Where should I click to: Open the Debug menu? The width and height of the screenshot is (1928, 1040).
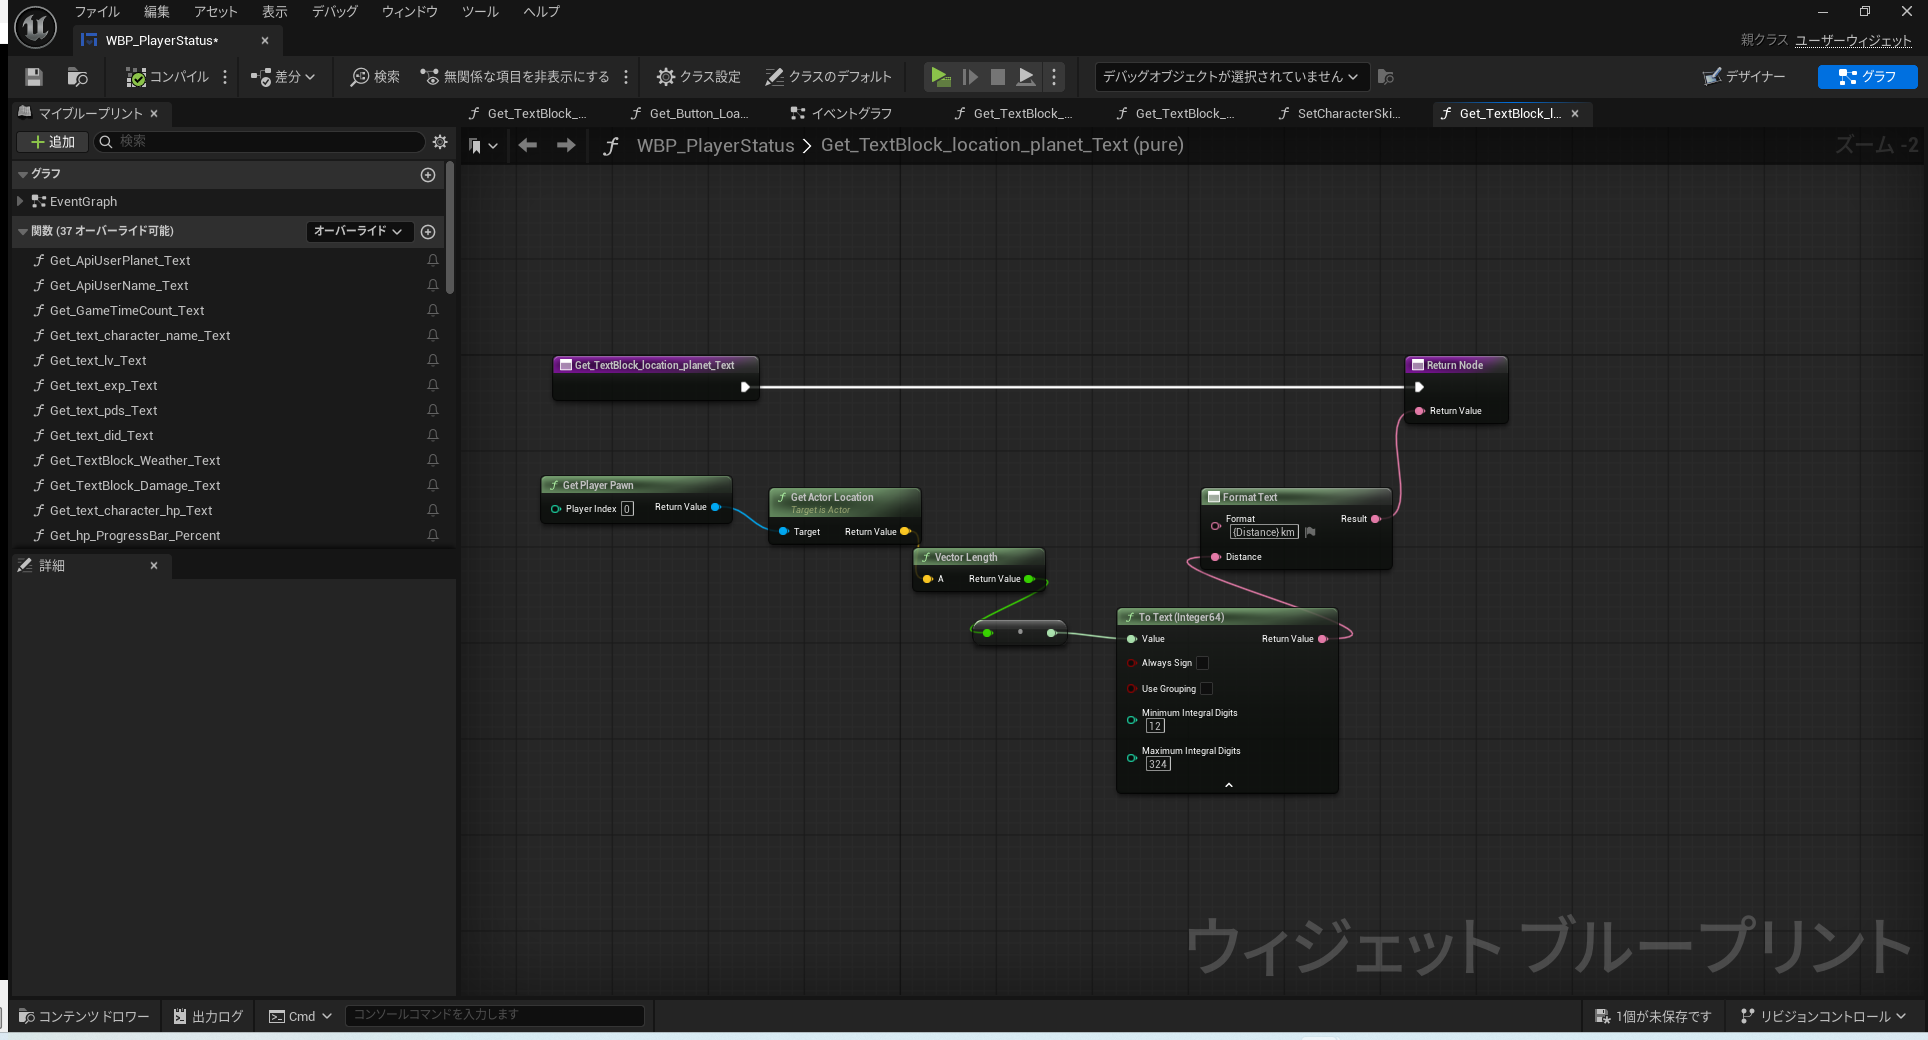pos(334,12)
